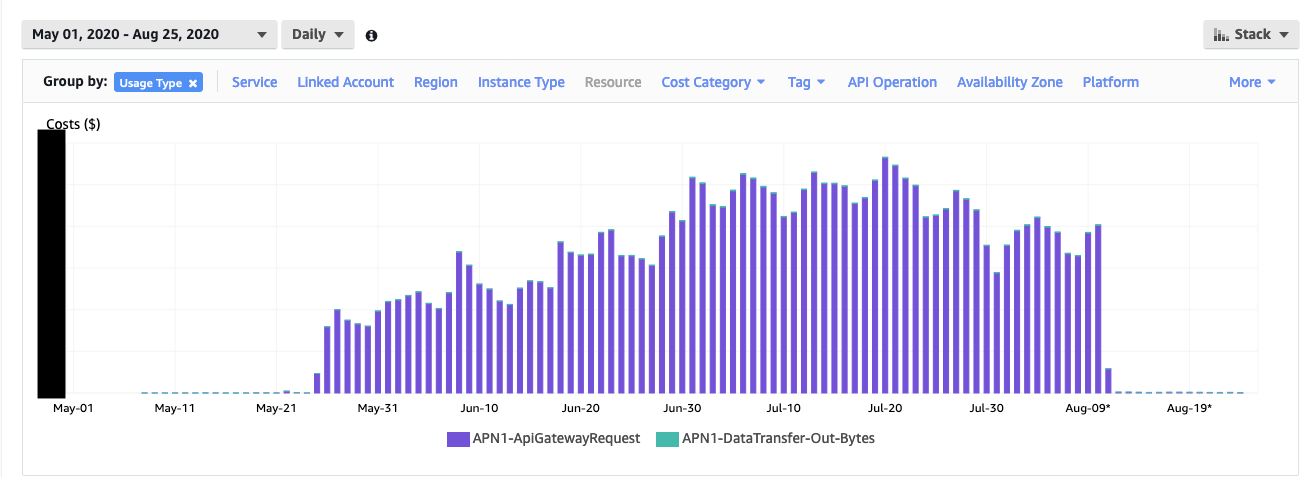
Task: Toggle the APN1-ApiGatewayRequest legend swatch
Action: (458, 438)
